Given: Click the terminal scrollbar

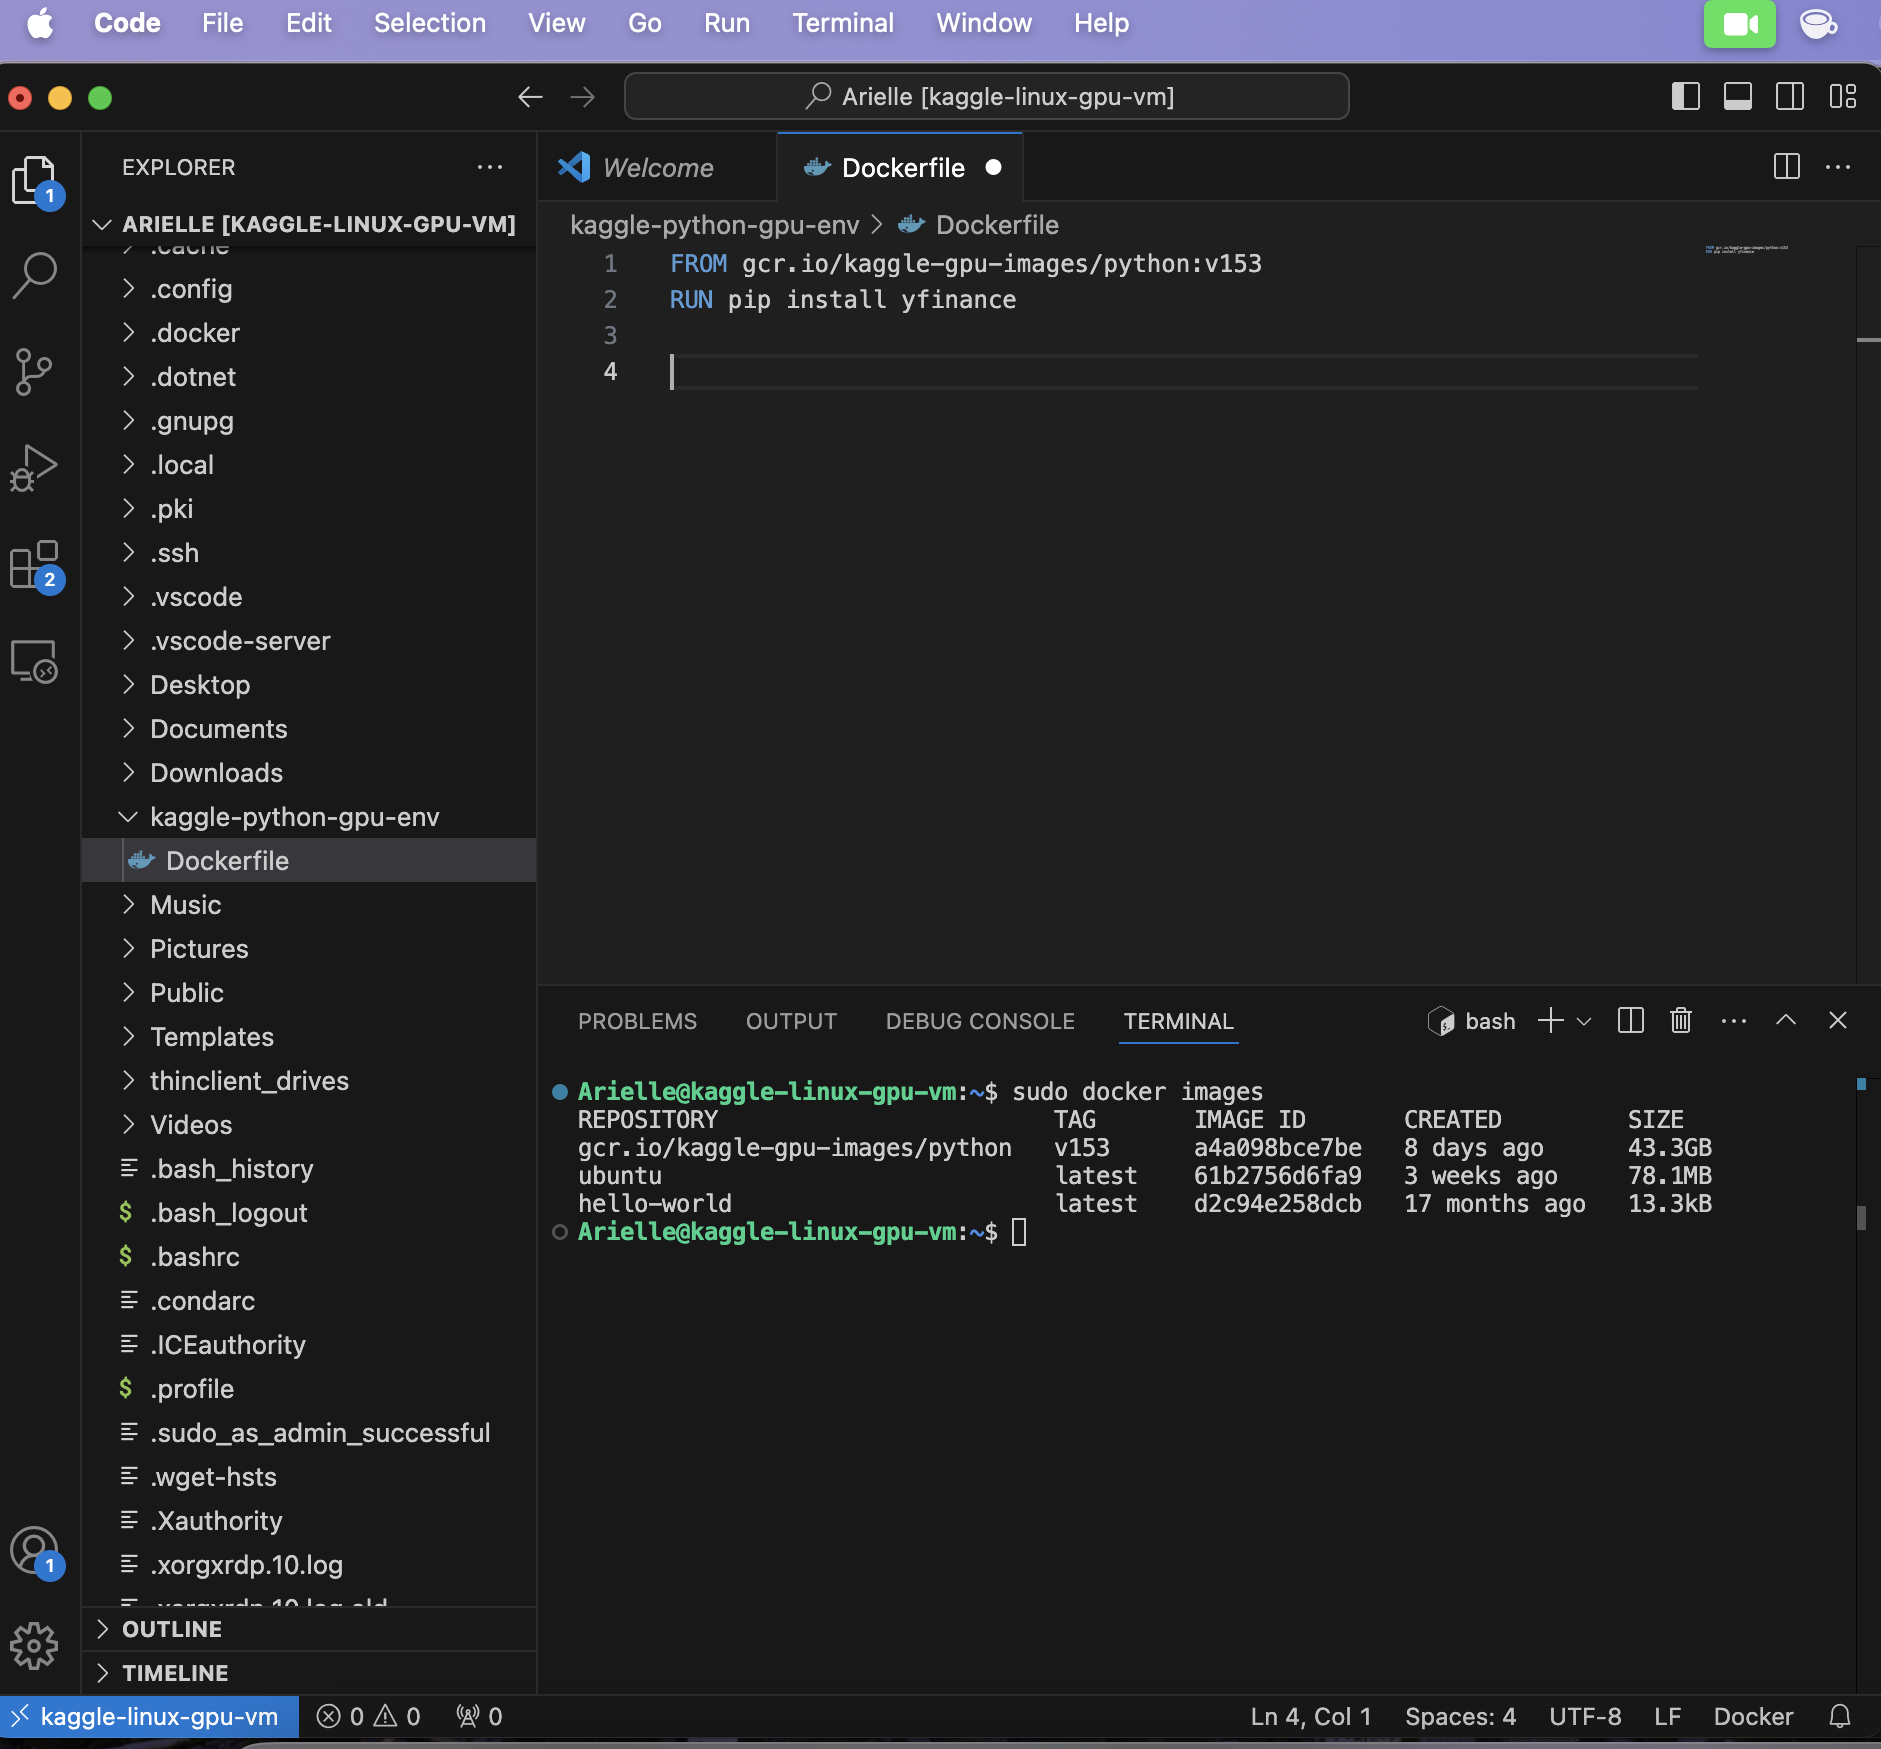Looking at the screenshot, I should tap(1861, 1217).
